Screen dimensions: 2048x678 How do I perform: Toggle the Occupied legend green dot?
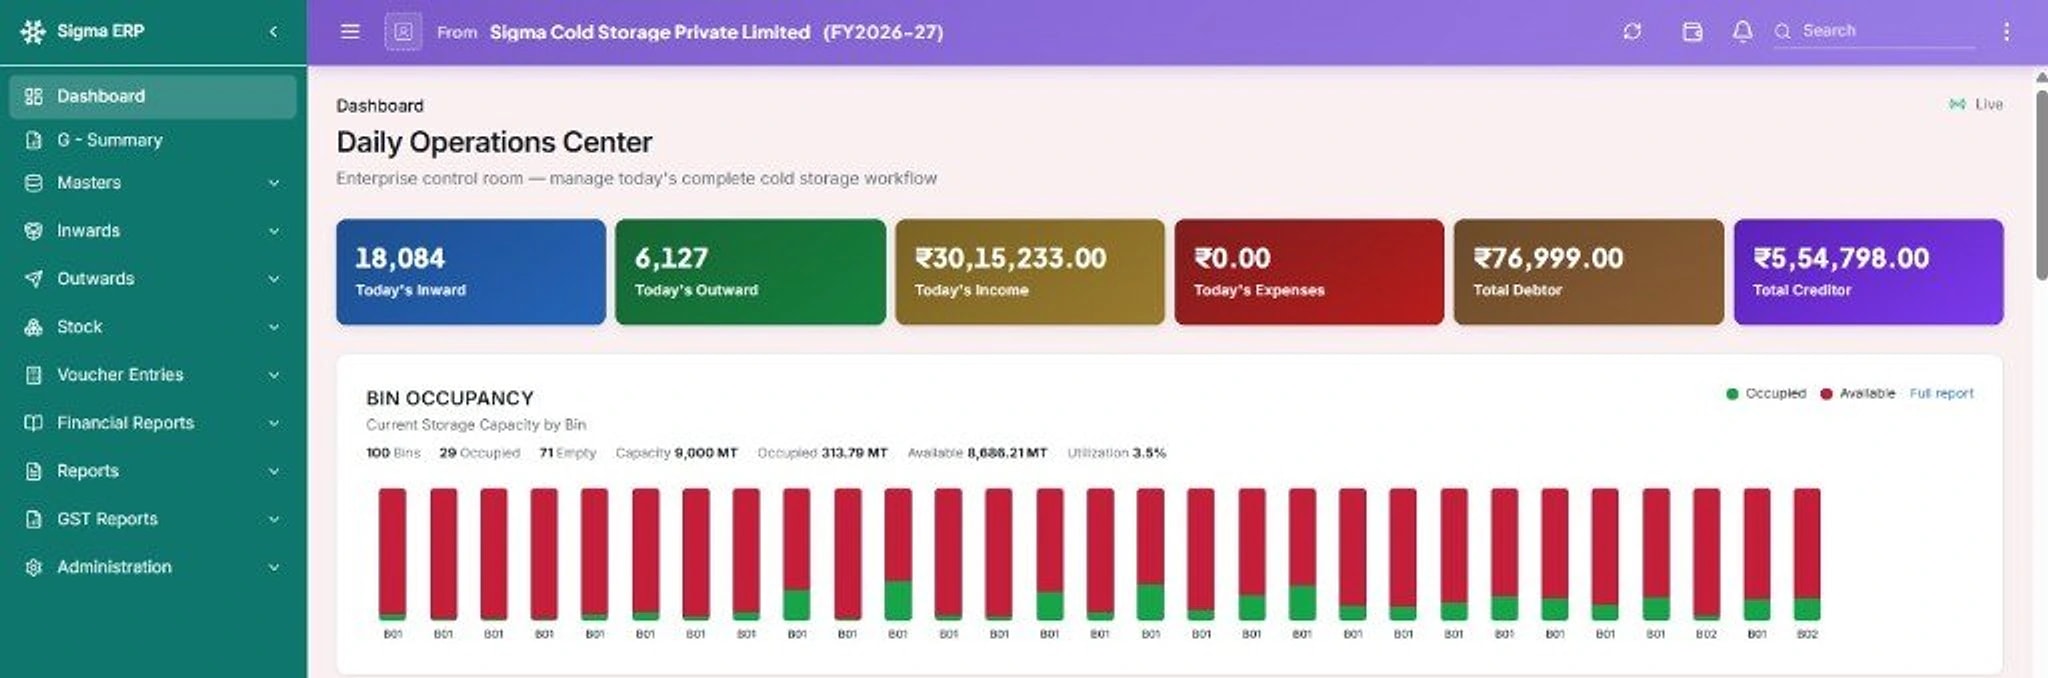click(1732, 394)
